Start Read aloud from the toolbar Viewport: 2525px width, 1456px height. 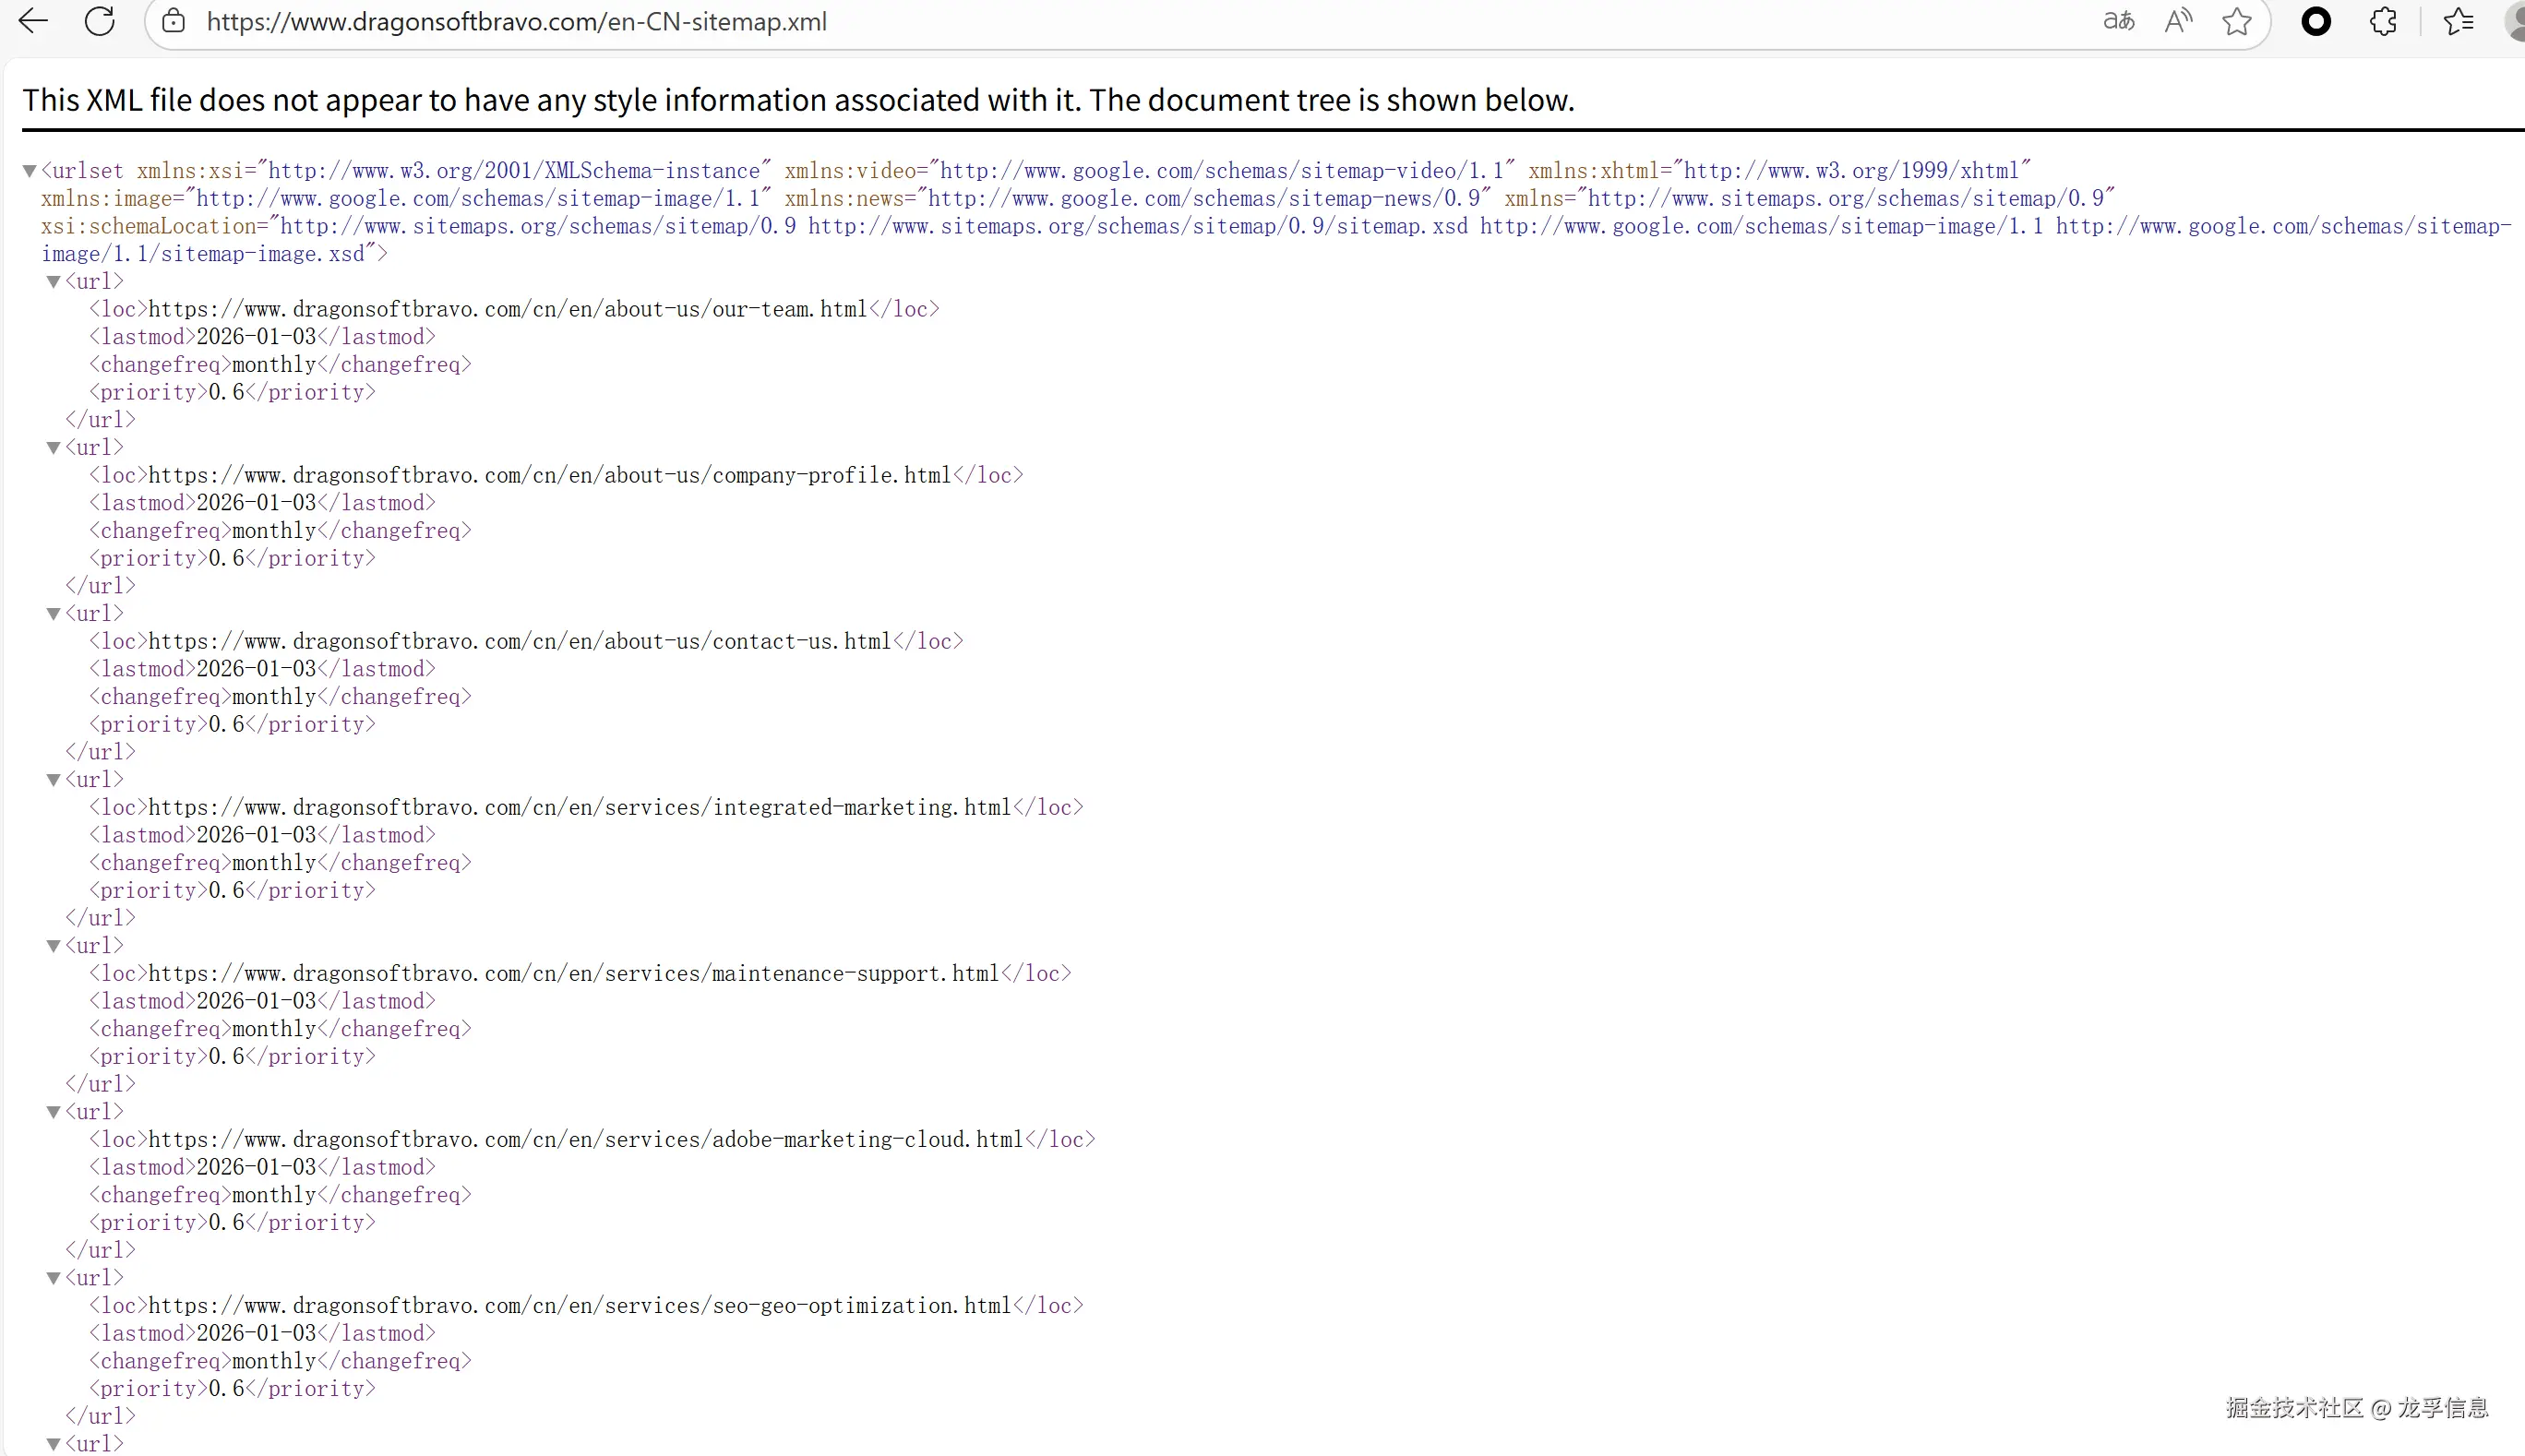pyautogui.click(x=2178, y=21)
